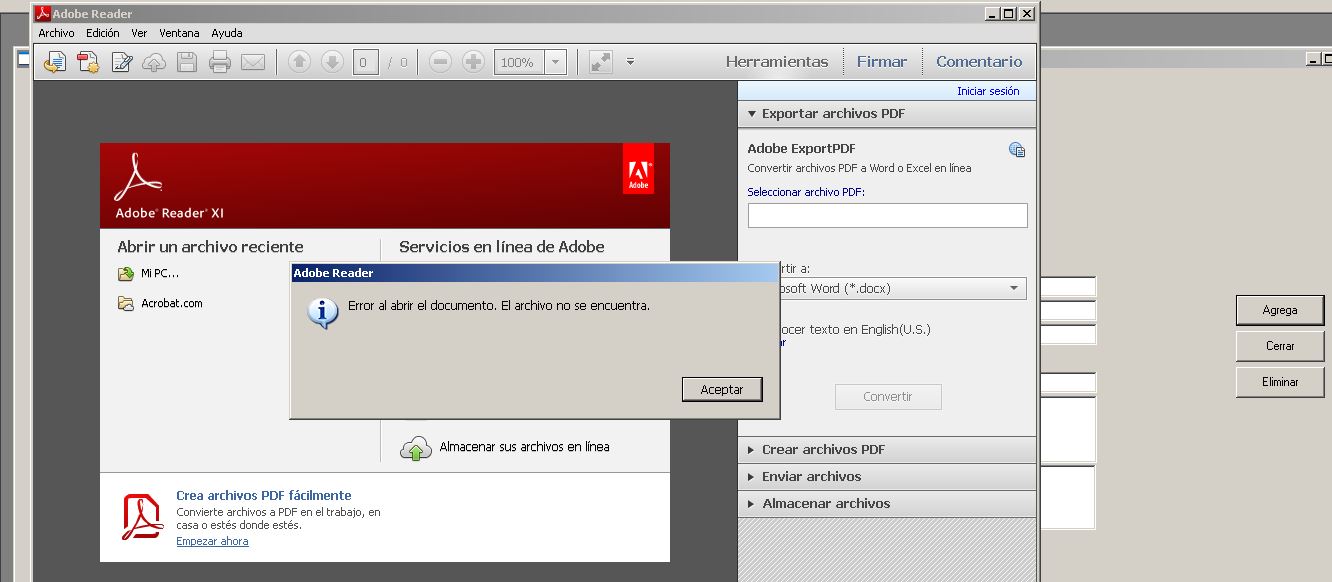1332x582 pixels.
Task: Open the 100% zoom level dropdown
Action: tap(556, 62)
